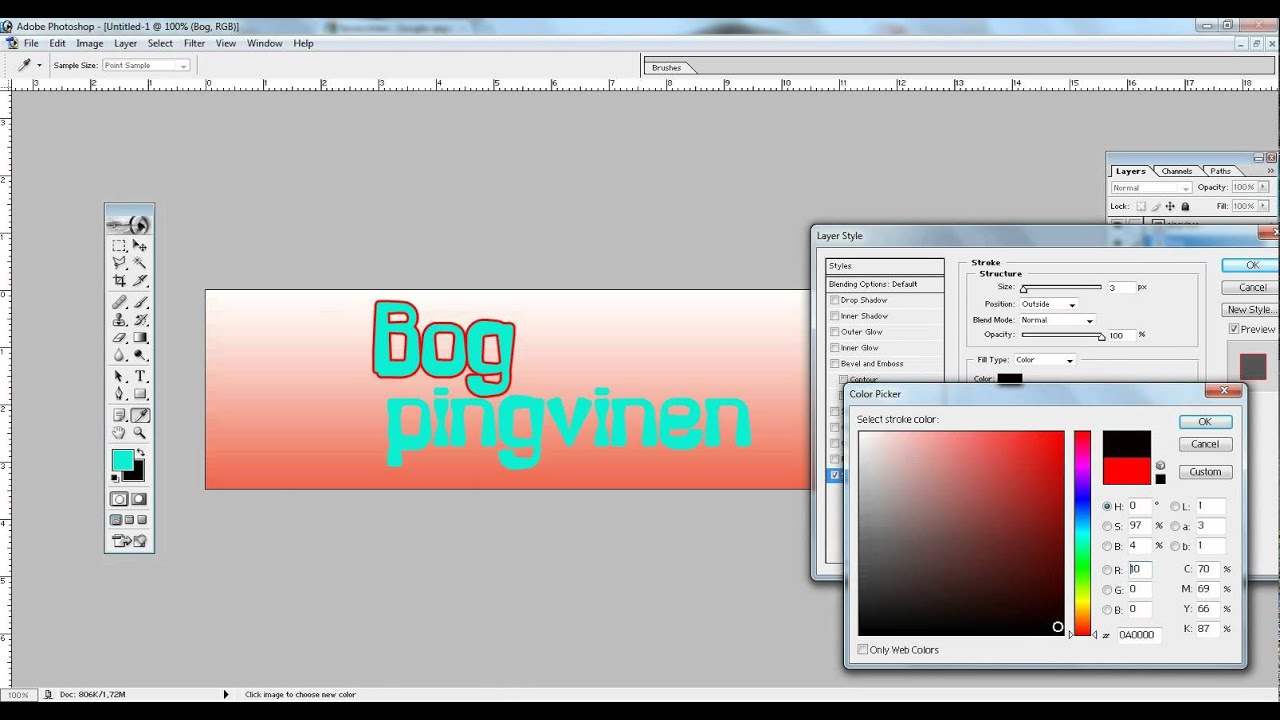Viewport: 1280px width, 720px height.
Task: Switch to the Channels tab
Action: tap(1176, 171)
